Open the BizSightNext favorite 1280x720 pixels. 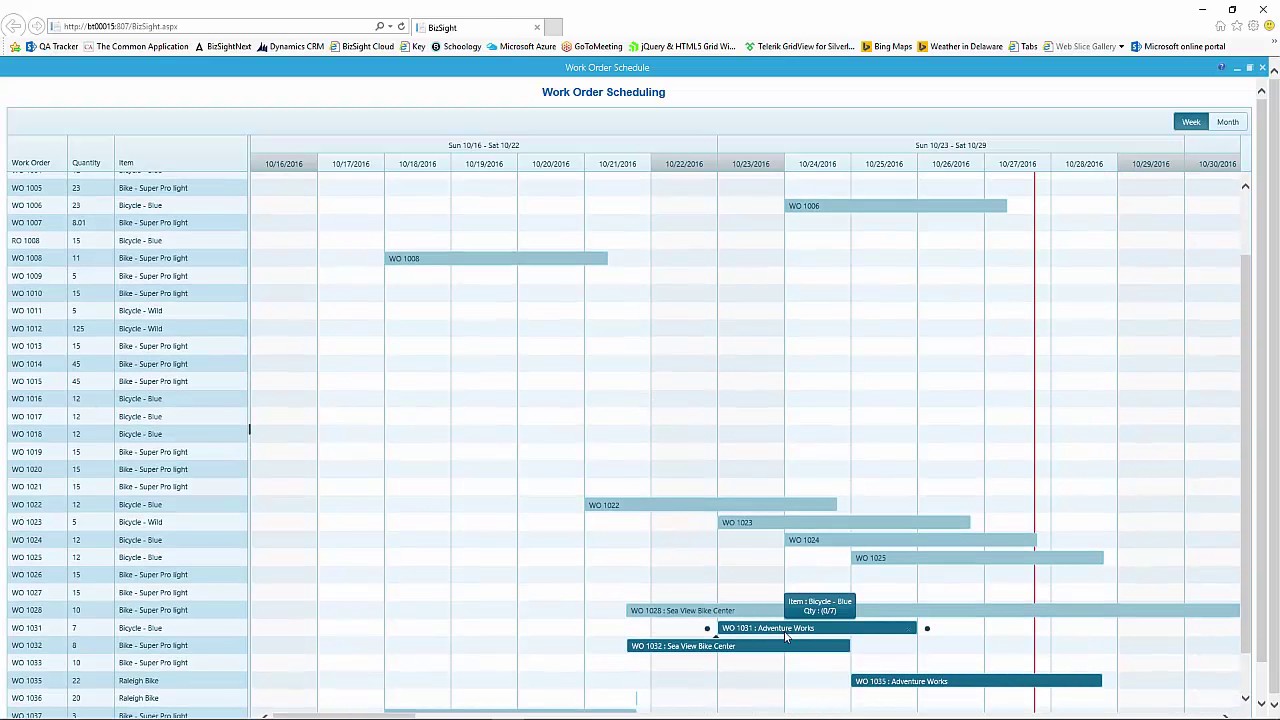click(x=223, y=46)
